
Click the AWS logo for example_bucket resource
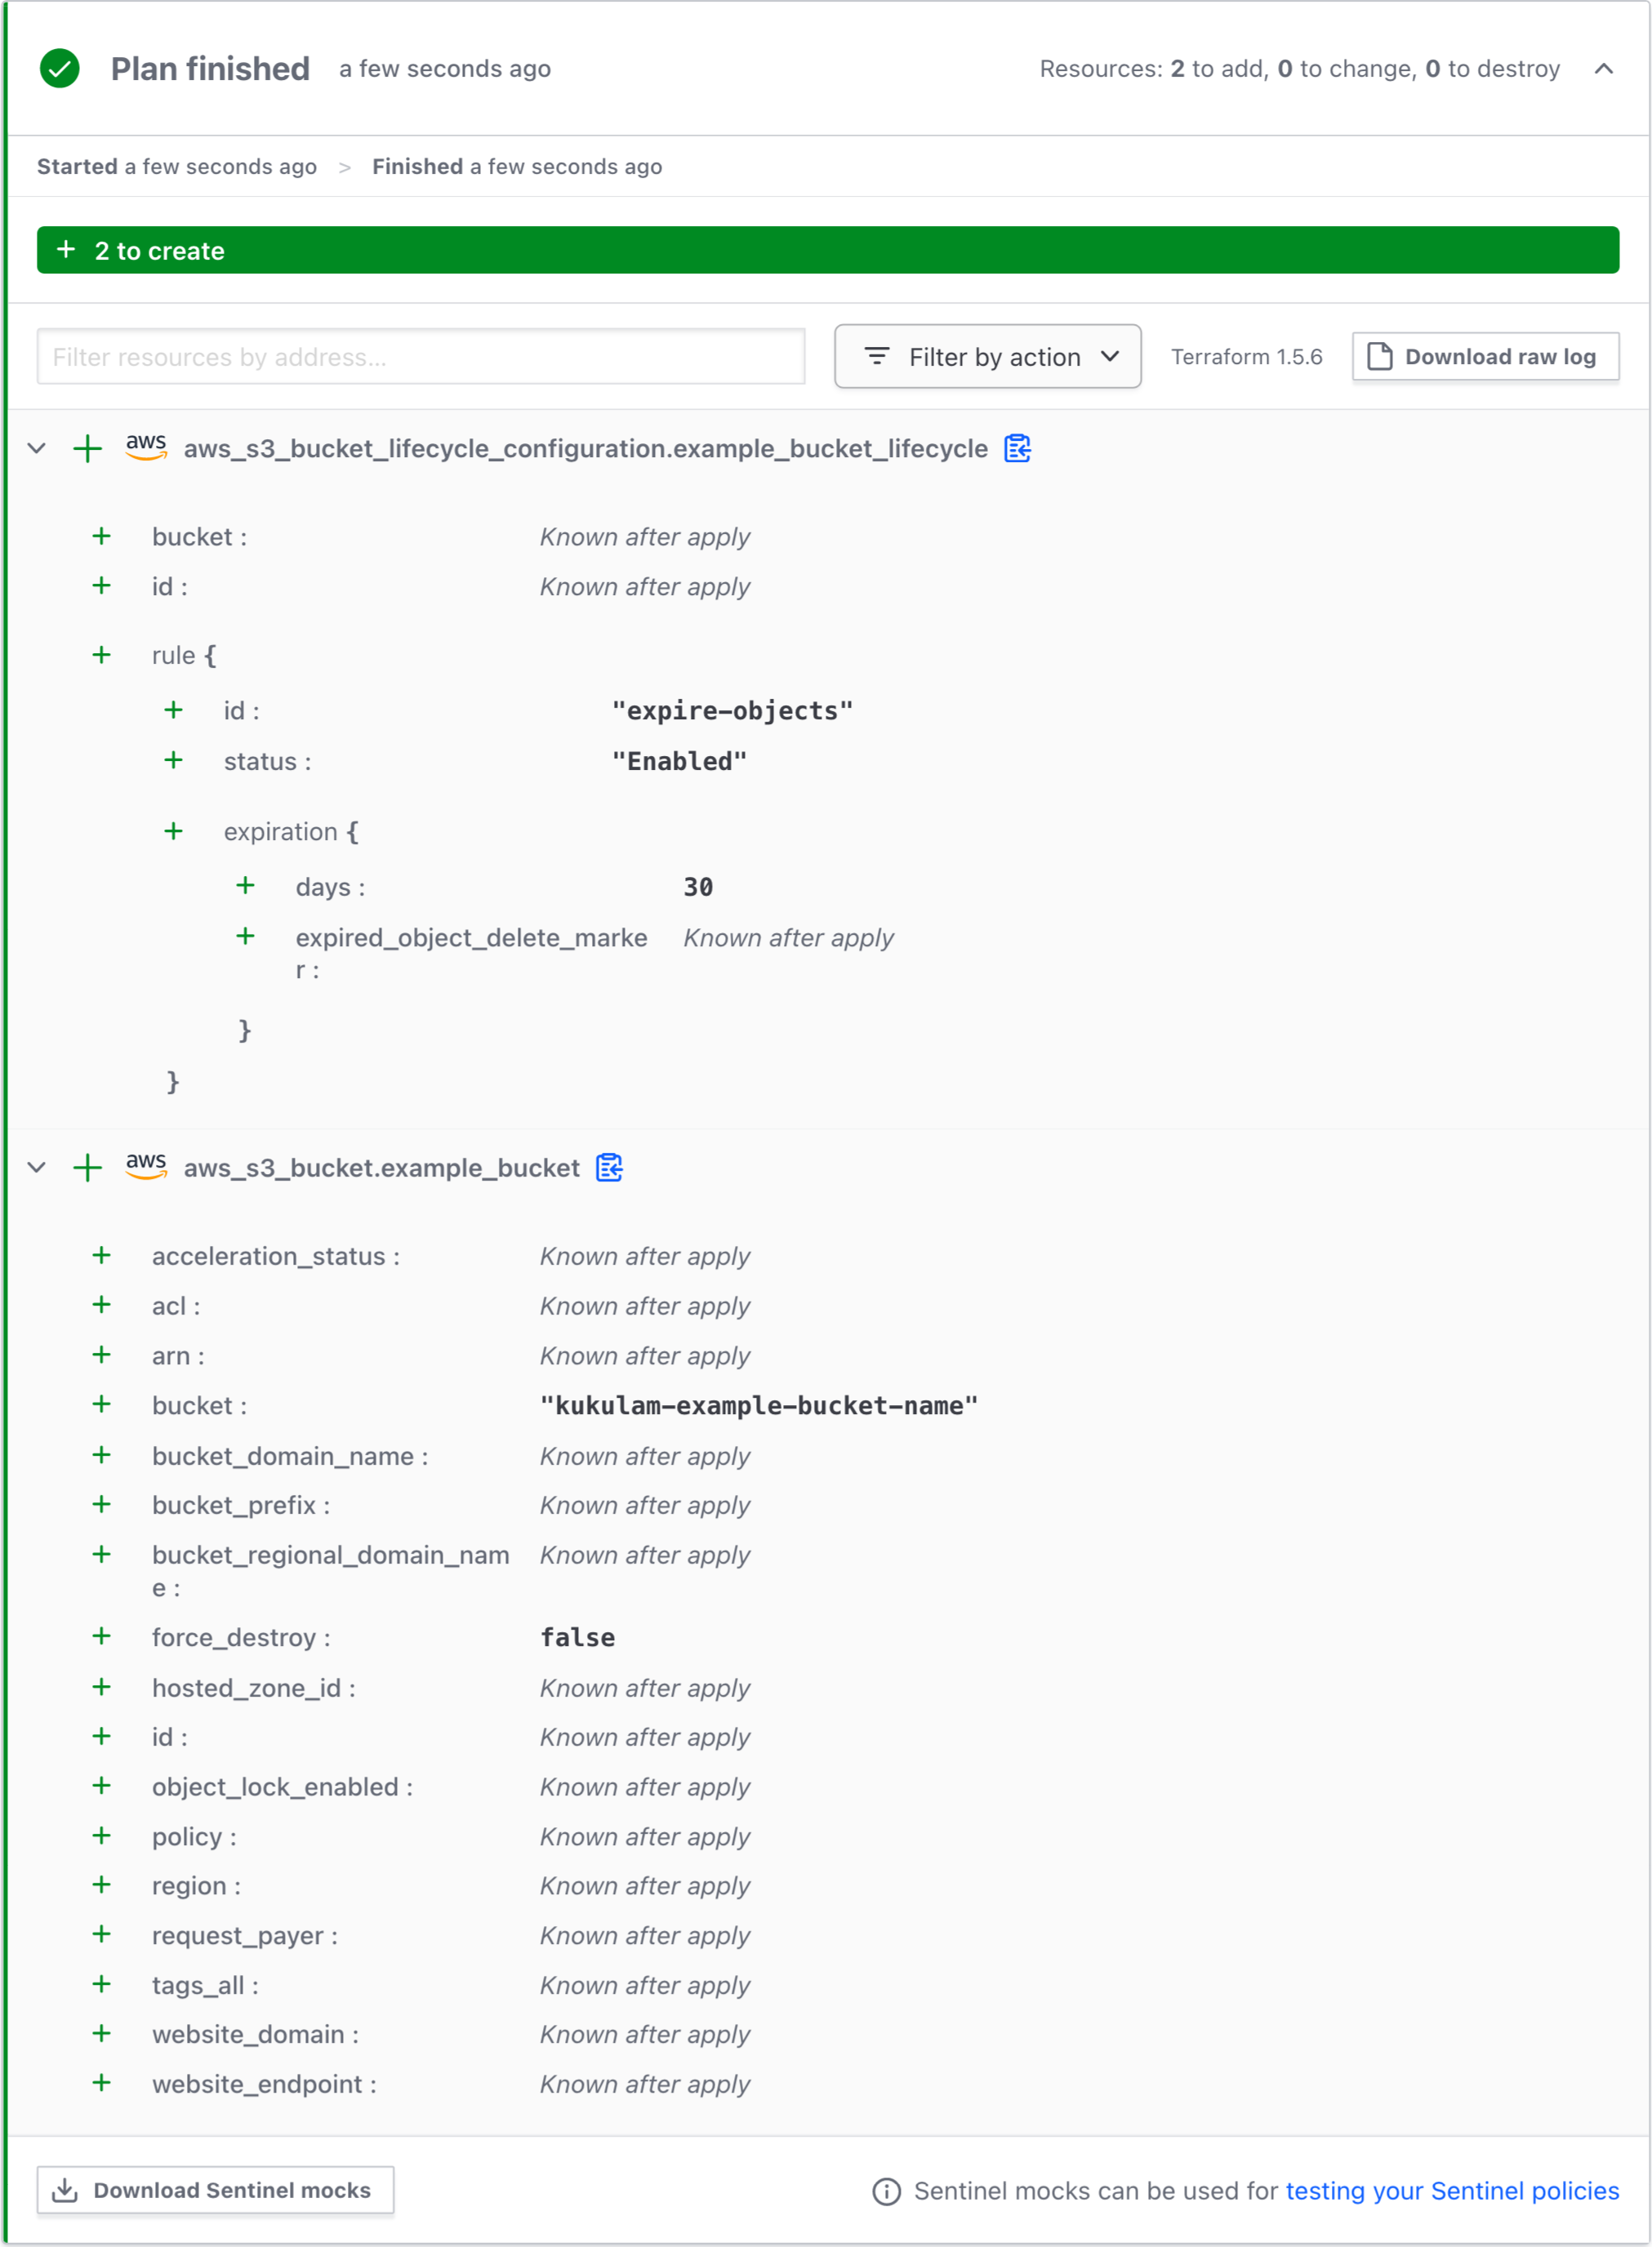(x=146, y=1166)
